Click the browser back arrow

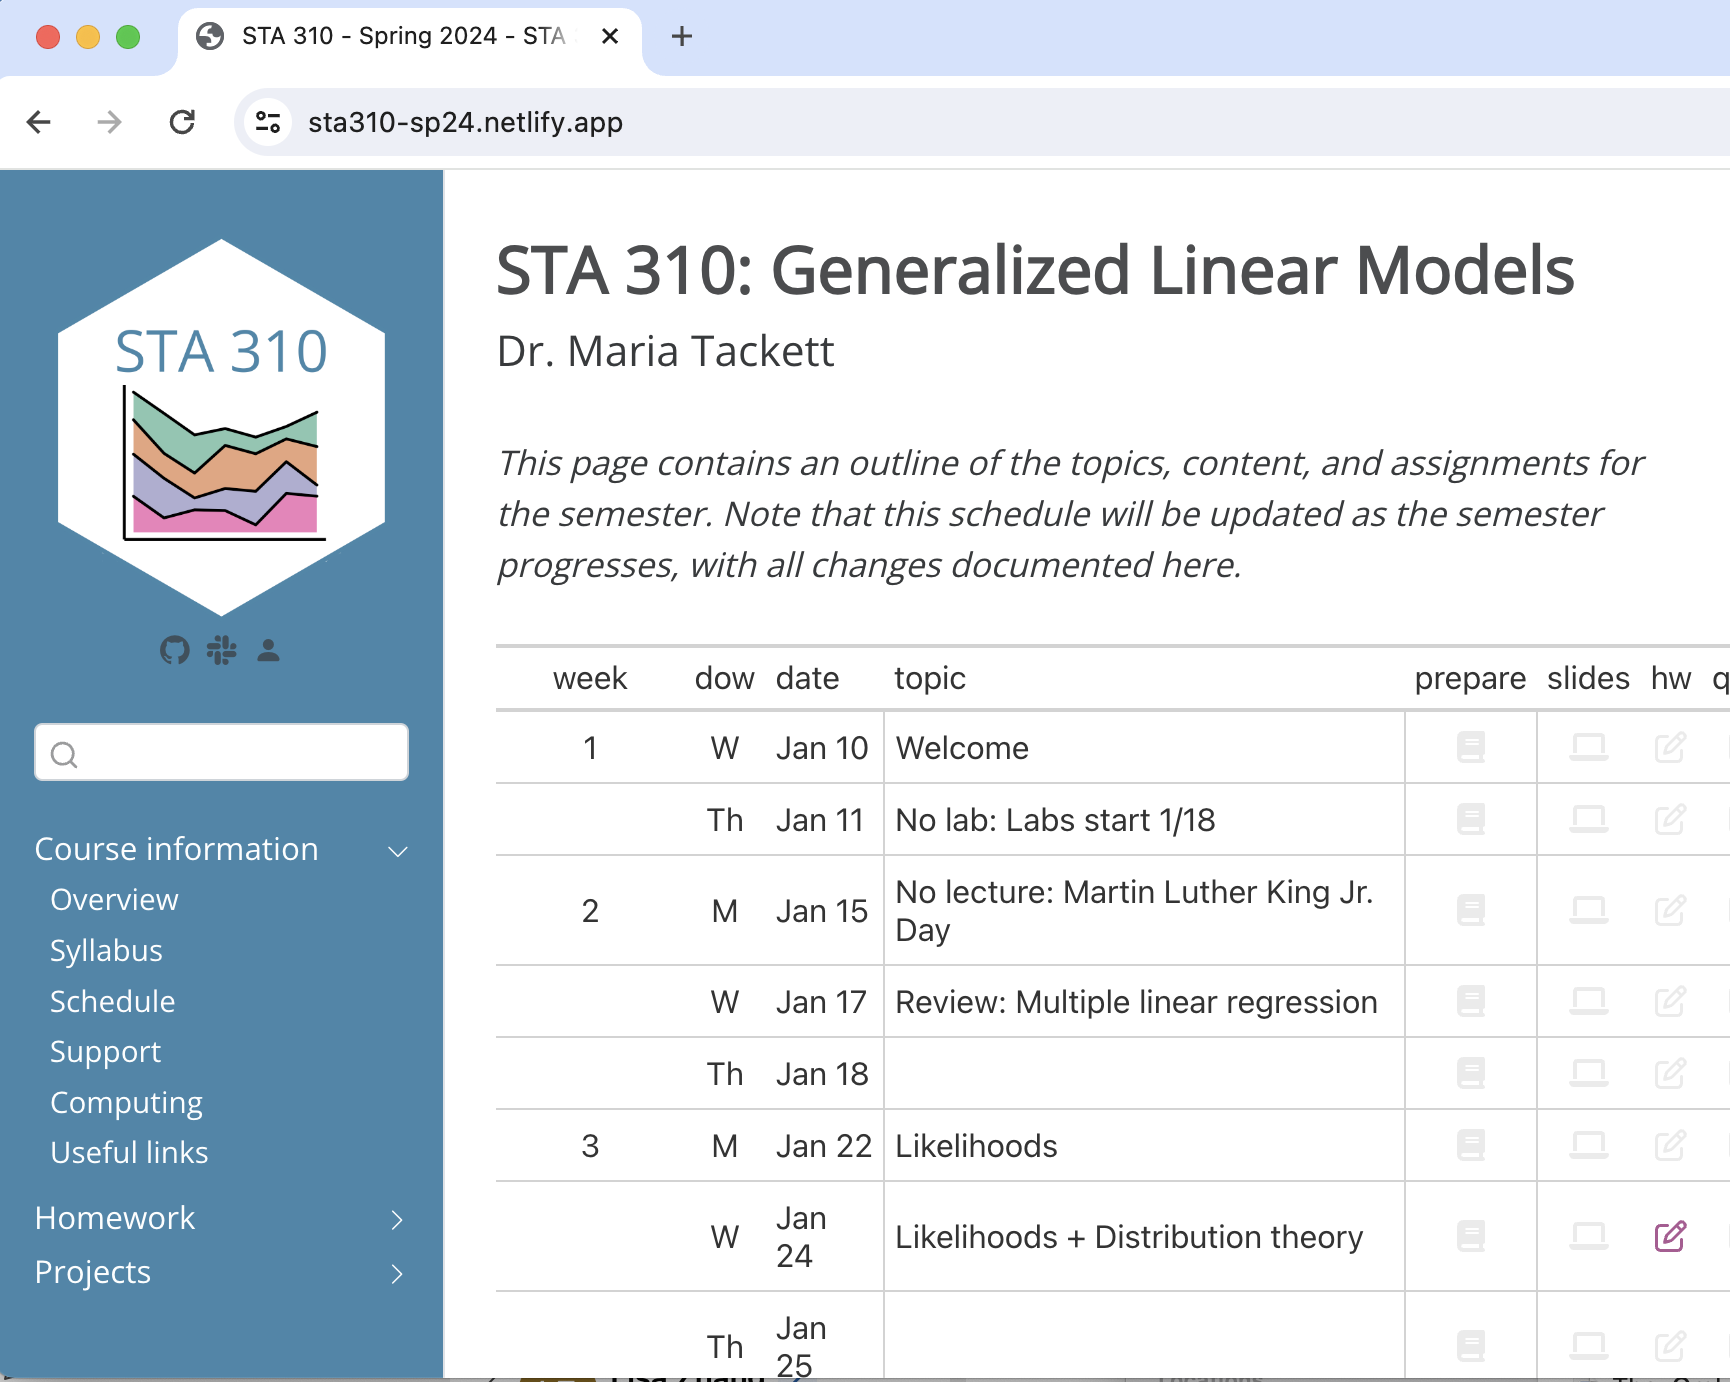[x=38, y=121]
